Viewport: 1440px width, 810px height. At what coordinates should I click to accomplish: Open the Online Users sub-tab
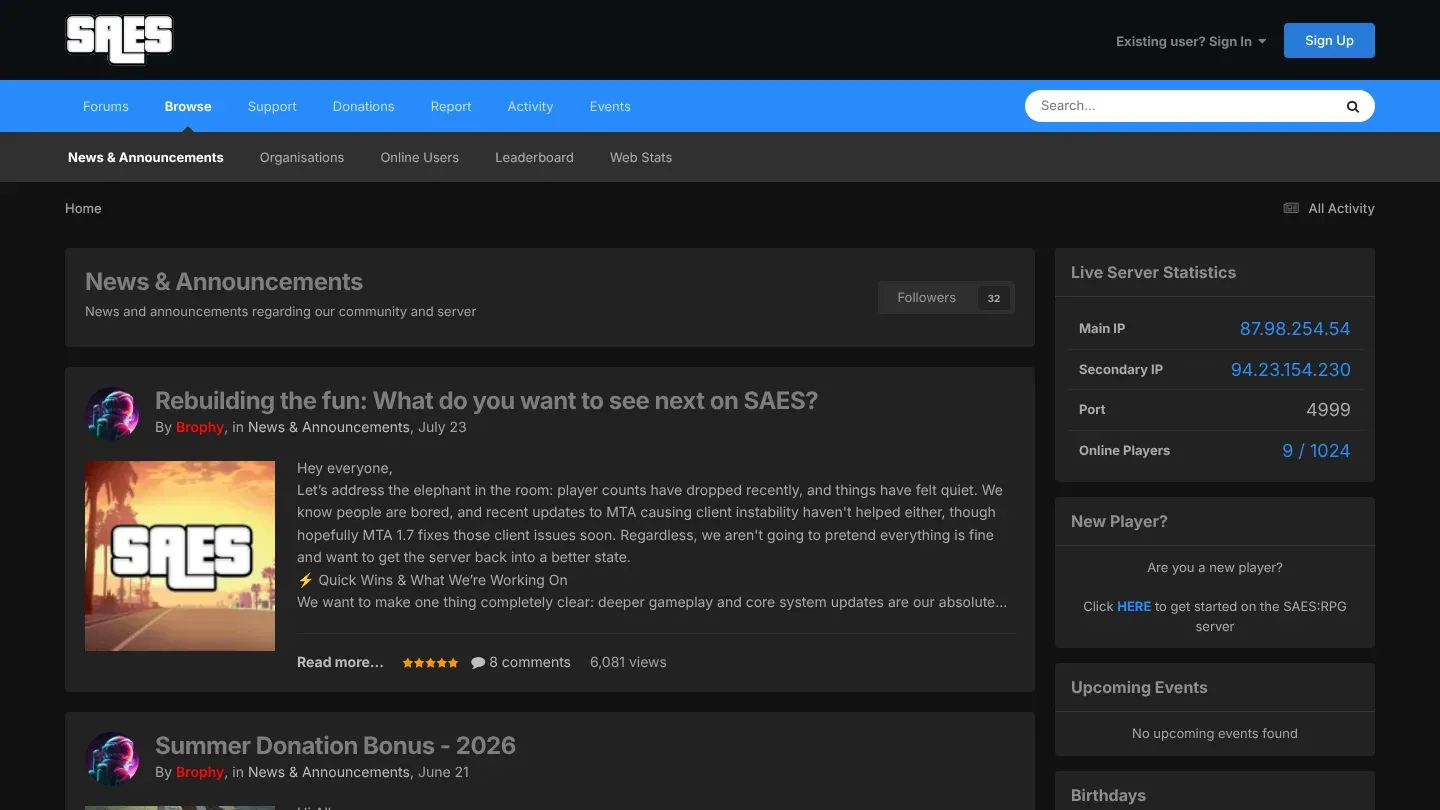(420, 157)
